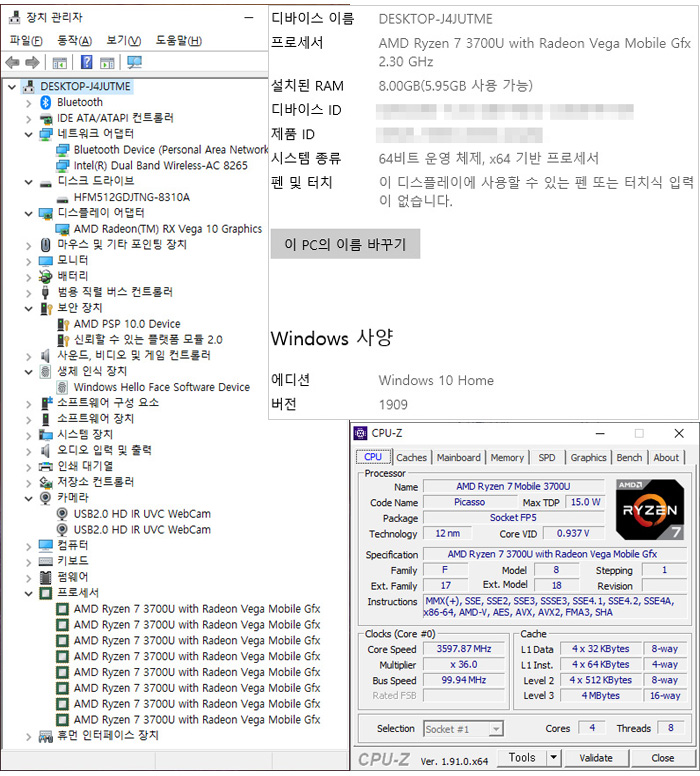The width and height of the screenshot is (700, 776).
Task: Open the blue help question mark toolbar icon
Action: click(x=86, y=62)
